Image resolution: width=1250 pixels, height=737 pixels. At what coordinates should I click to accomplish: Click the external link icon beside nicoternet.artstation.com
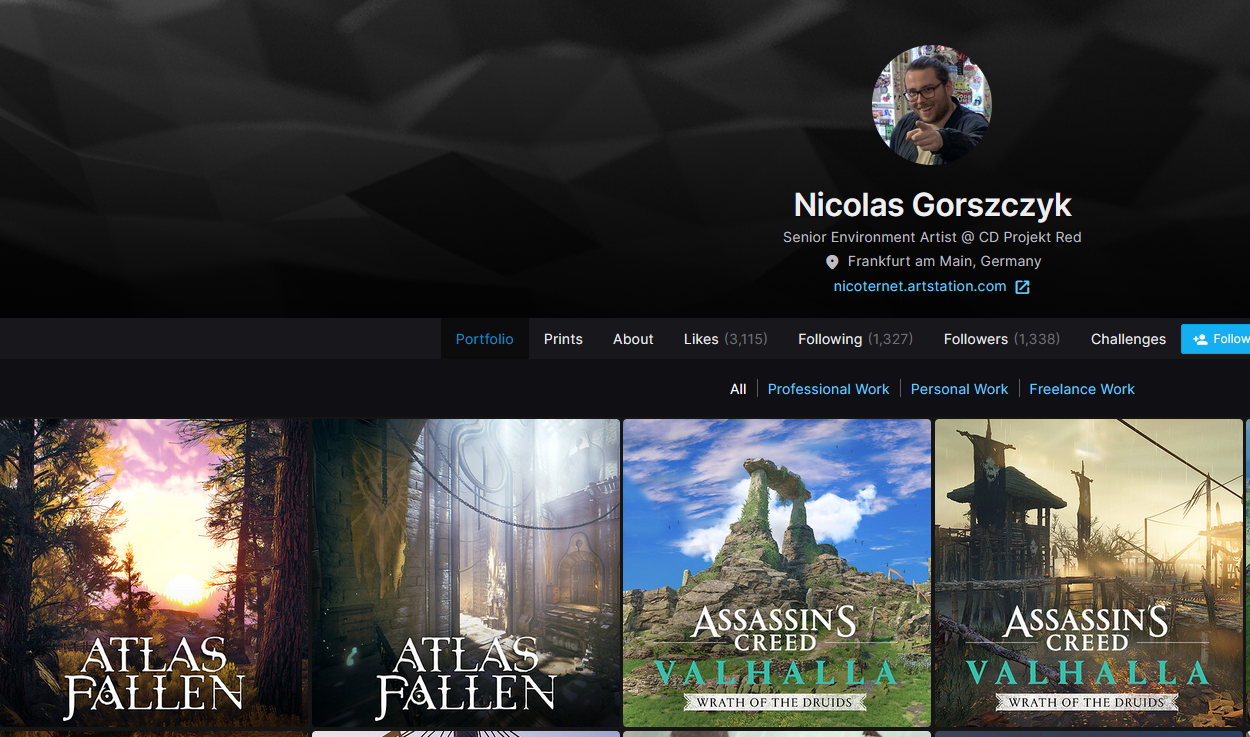click(1022, 287)
